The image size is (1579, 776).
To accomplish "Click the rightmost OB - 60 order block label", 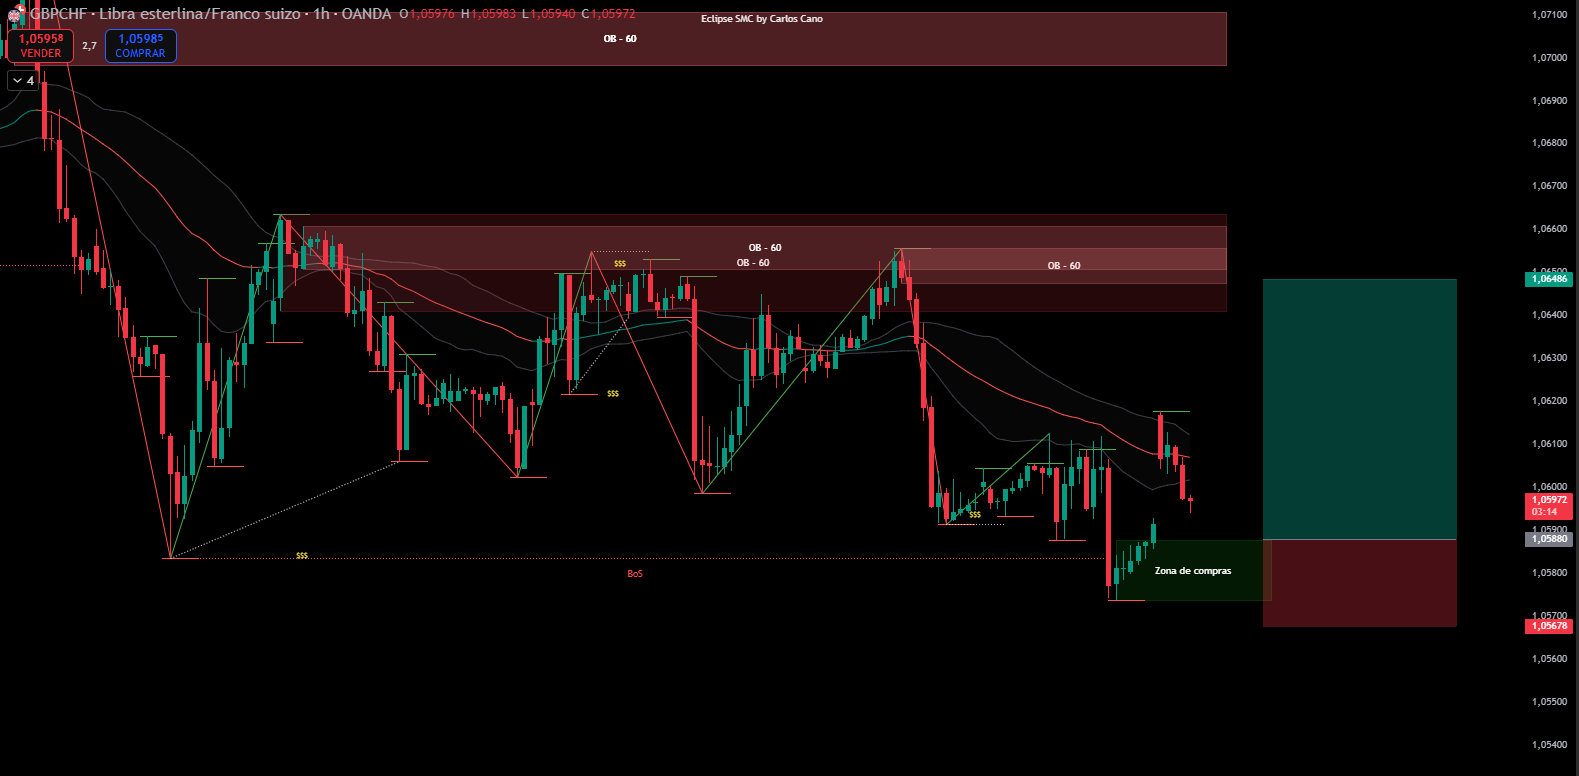I will pos(1064,266).
